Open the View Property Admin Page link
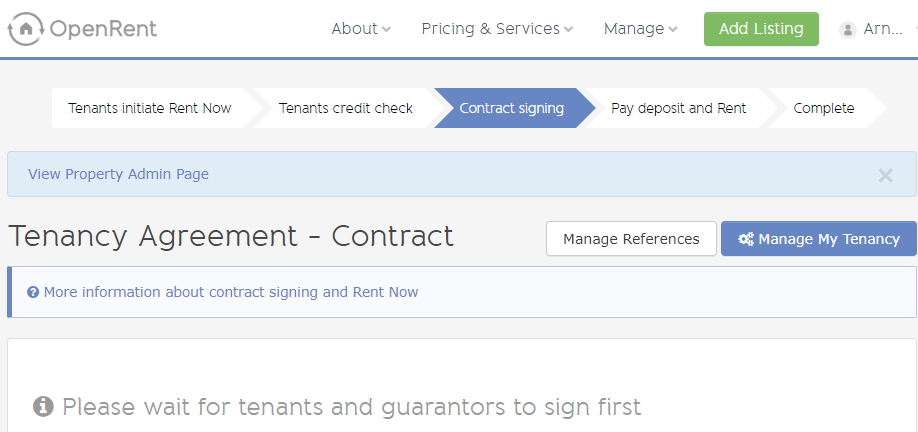Viewport: 918px width, 432px height. pyautogui.click(x=118, y=174)
